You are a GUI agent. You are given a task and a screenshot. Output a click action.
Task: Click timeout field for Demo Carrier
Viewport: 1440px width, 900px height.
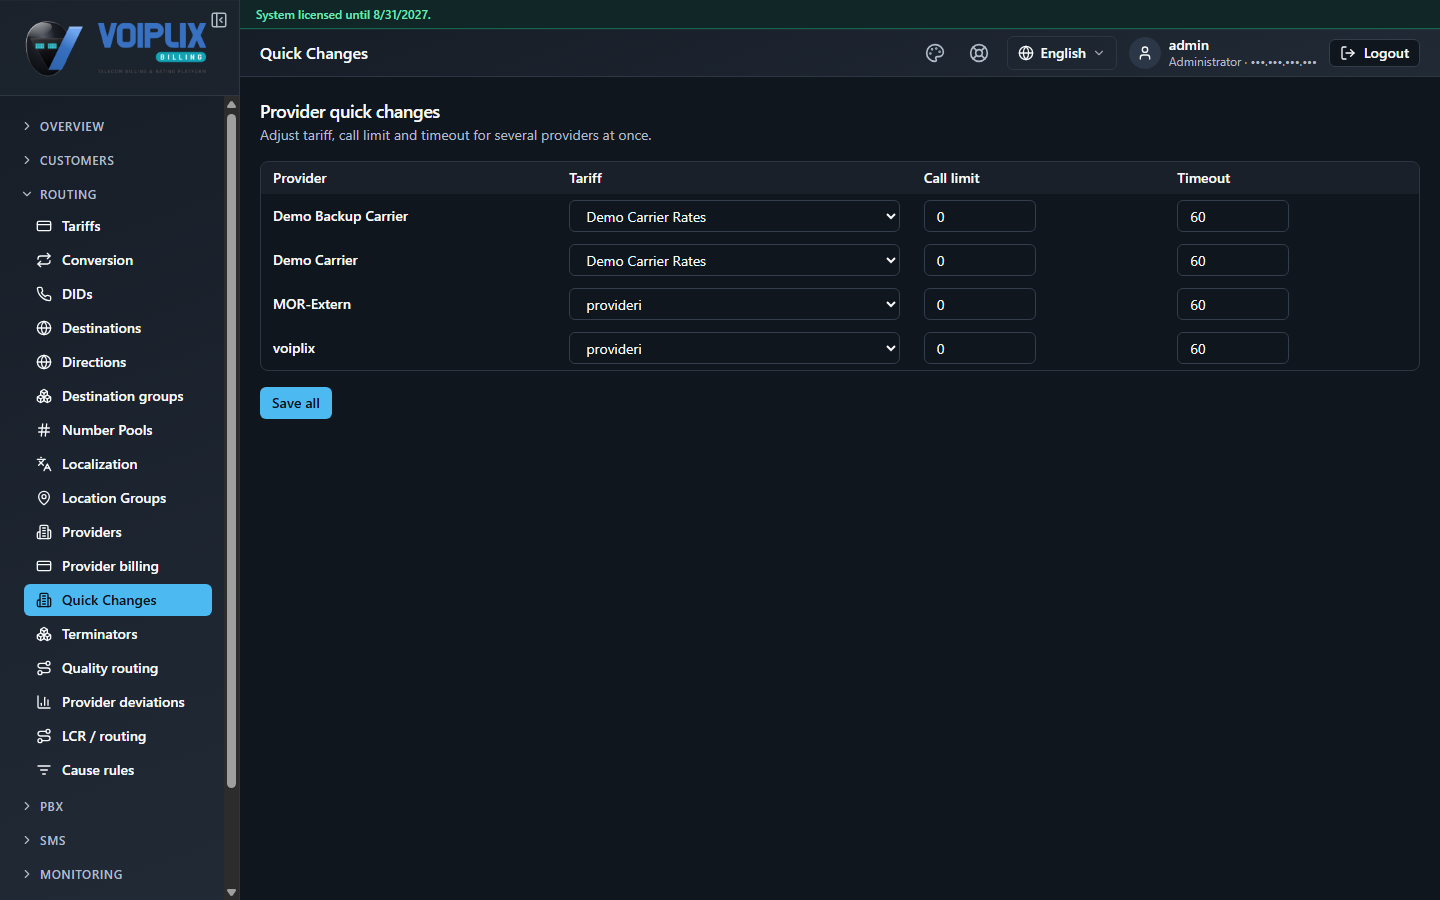click(1232, 260)
